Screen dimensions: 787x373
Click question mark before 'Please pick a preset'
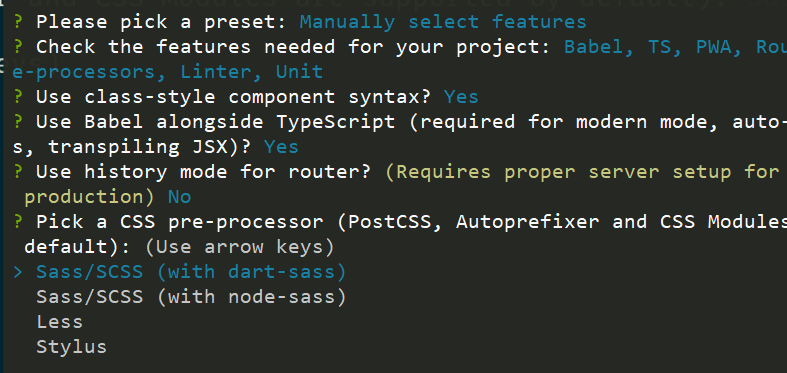18,22
